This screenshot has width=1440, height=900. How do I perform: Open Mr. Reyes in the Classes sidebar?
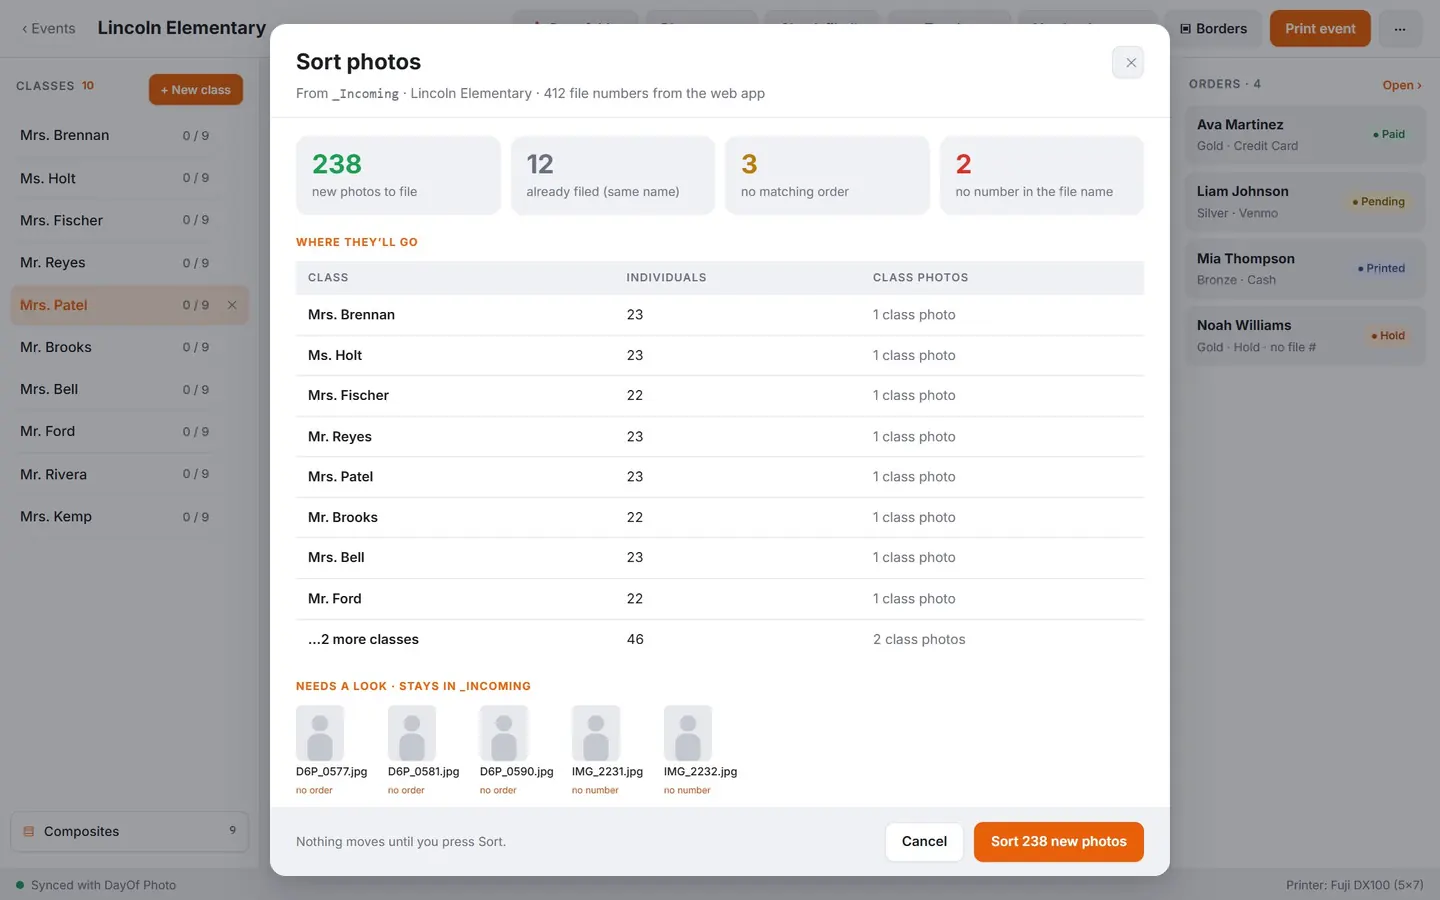[x=129, y=263]
